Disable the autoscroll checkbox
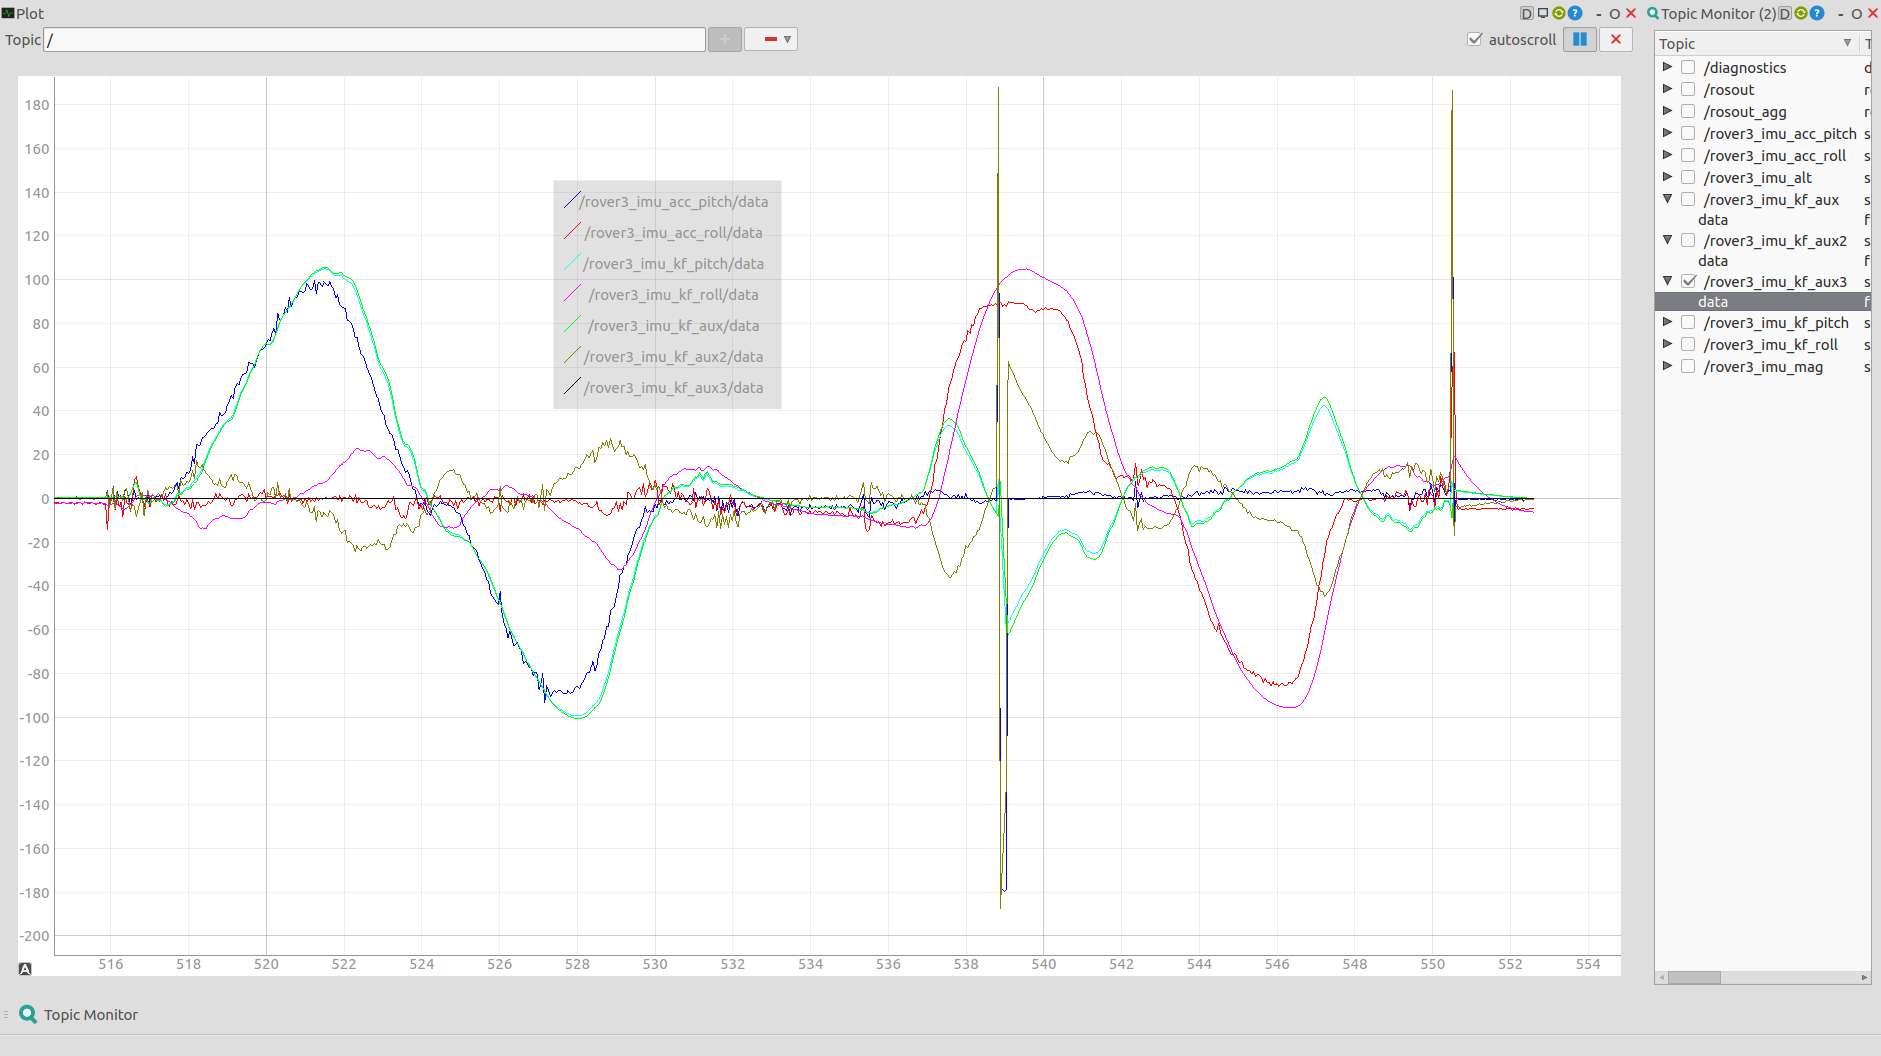The width and height of the screenshot is (1881, 1056). coord(1474,39)
